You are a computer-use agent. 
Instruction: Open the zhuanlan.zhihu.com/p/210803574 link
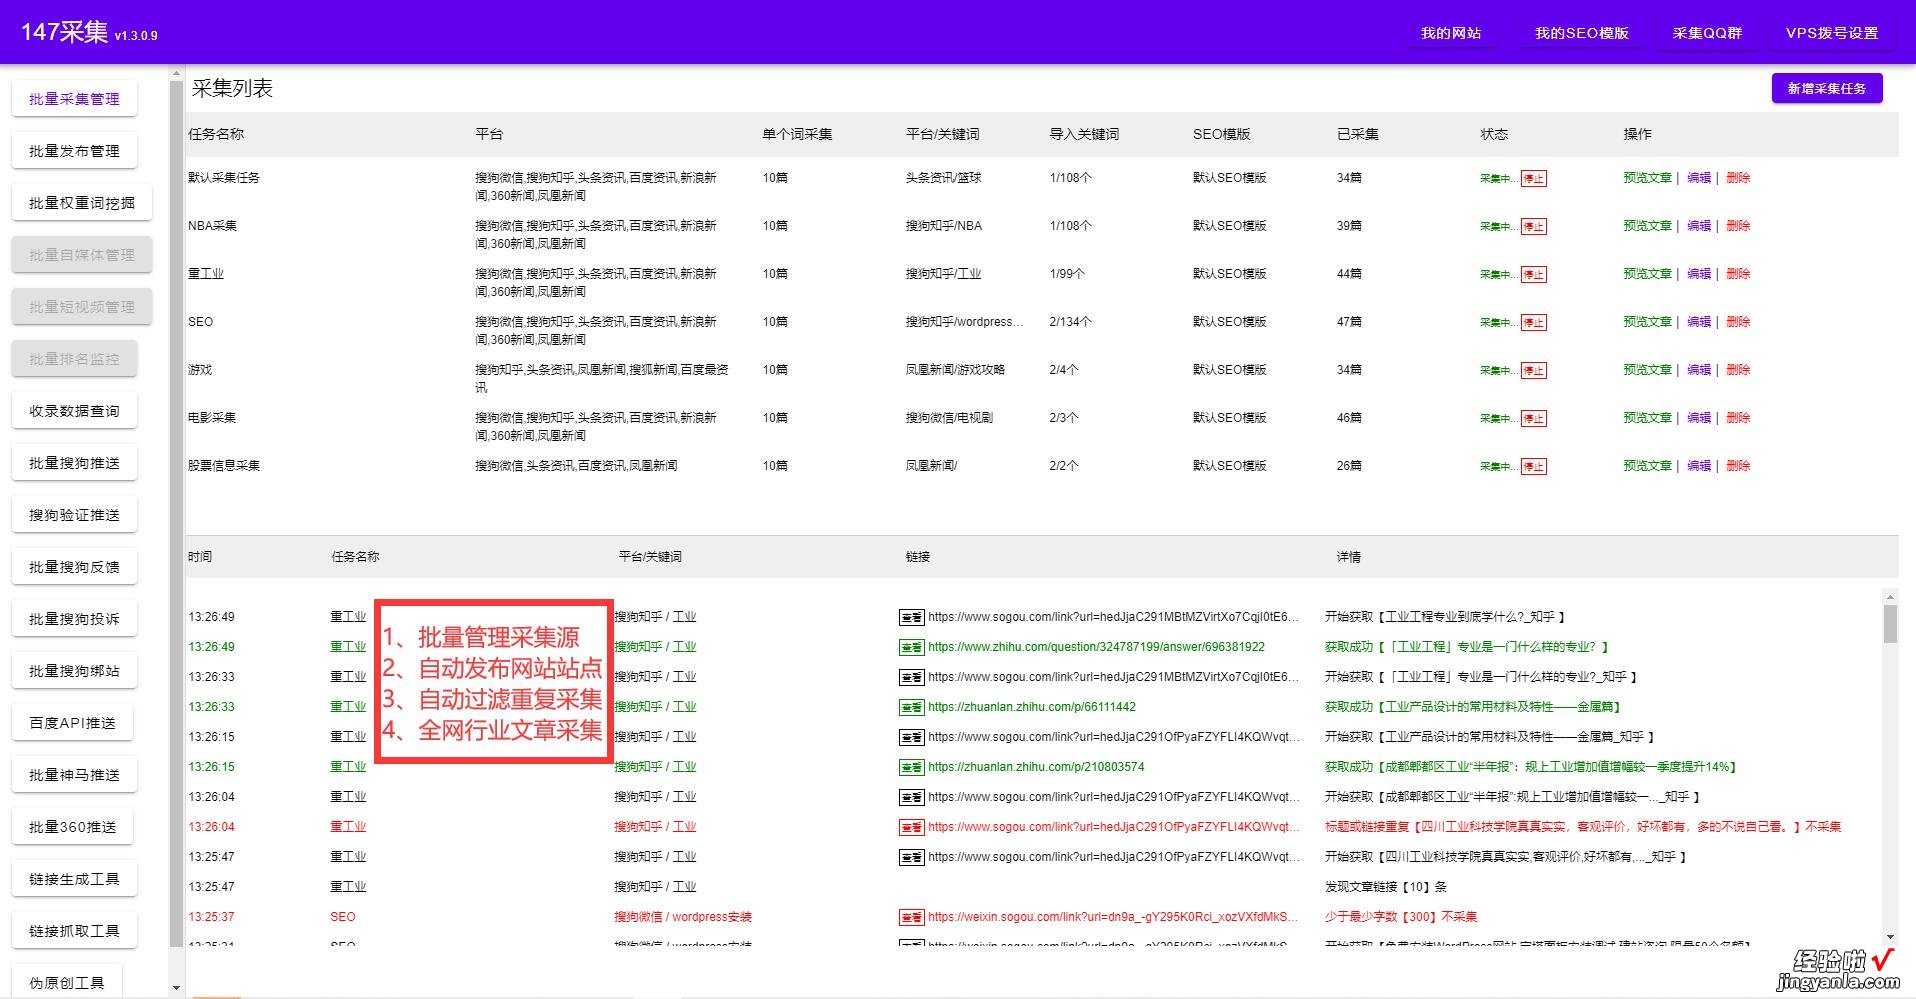tap(1036, 767)
